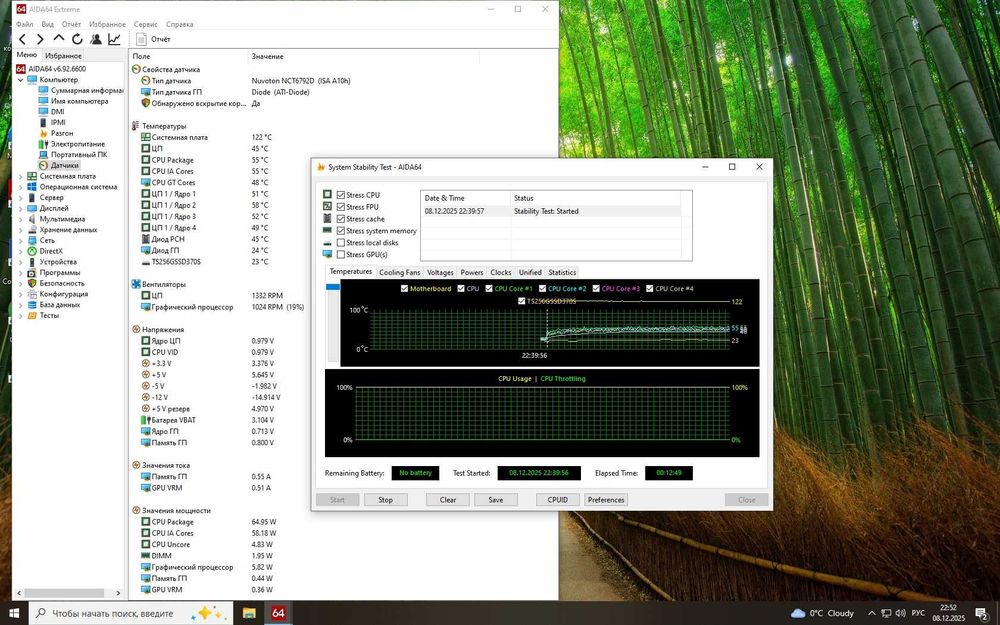Refresh the sensor page with the refresh icon
Viewport: 1000px width, 625px height.
tap(77, 40)
